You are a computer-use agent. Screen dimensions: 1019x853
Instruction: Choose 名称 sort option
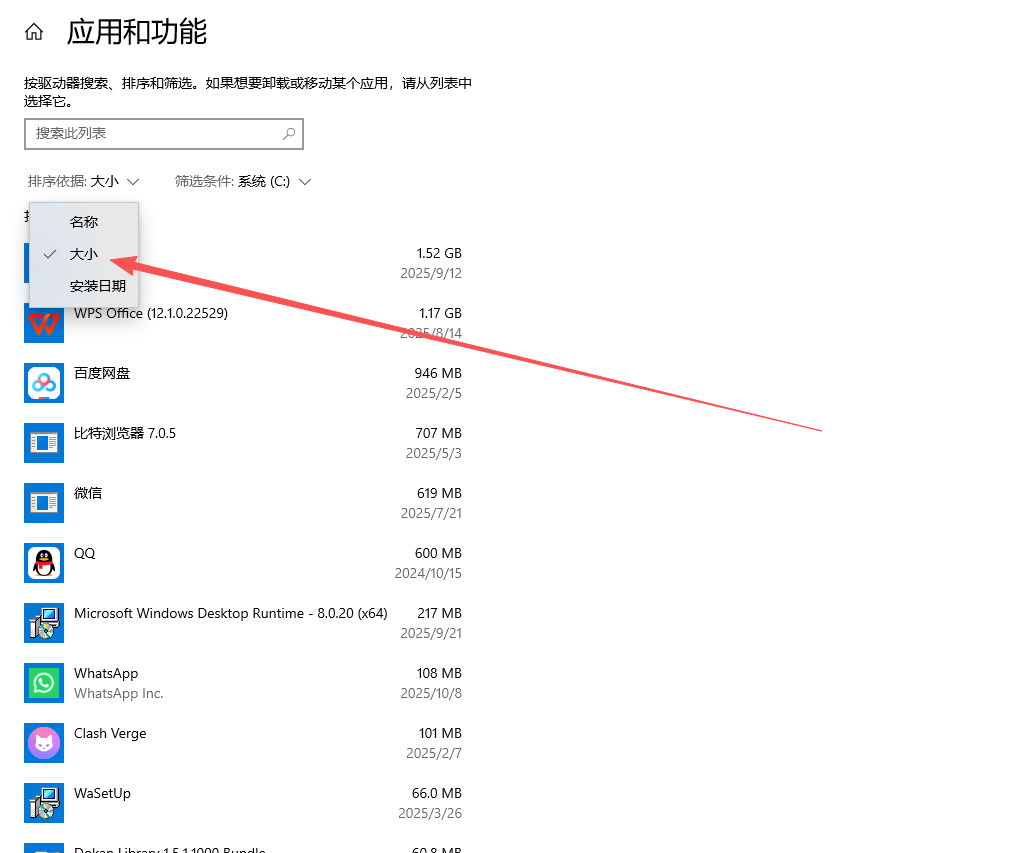coord(84,222)
